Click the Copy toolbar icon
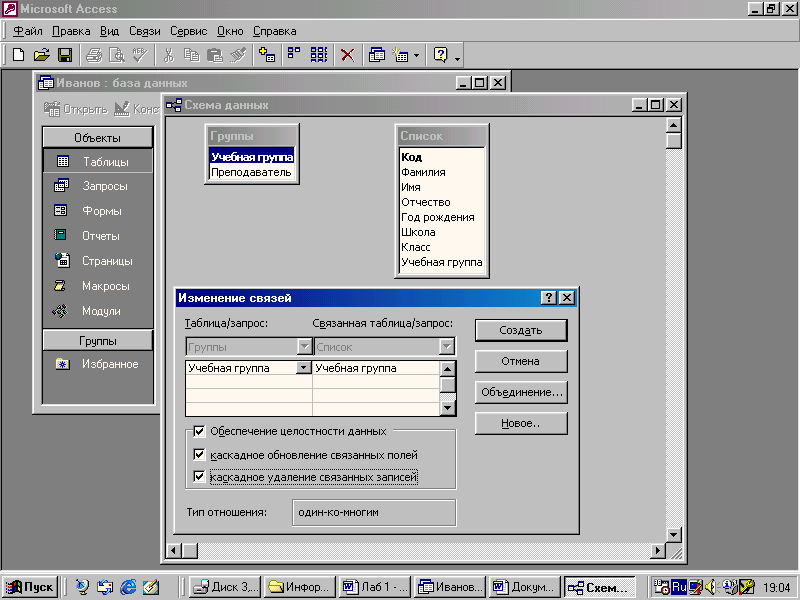Viewport: 800px width, 600px height. coord(192,55)
